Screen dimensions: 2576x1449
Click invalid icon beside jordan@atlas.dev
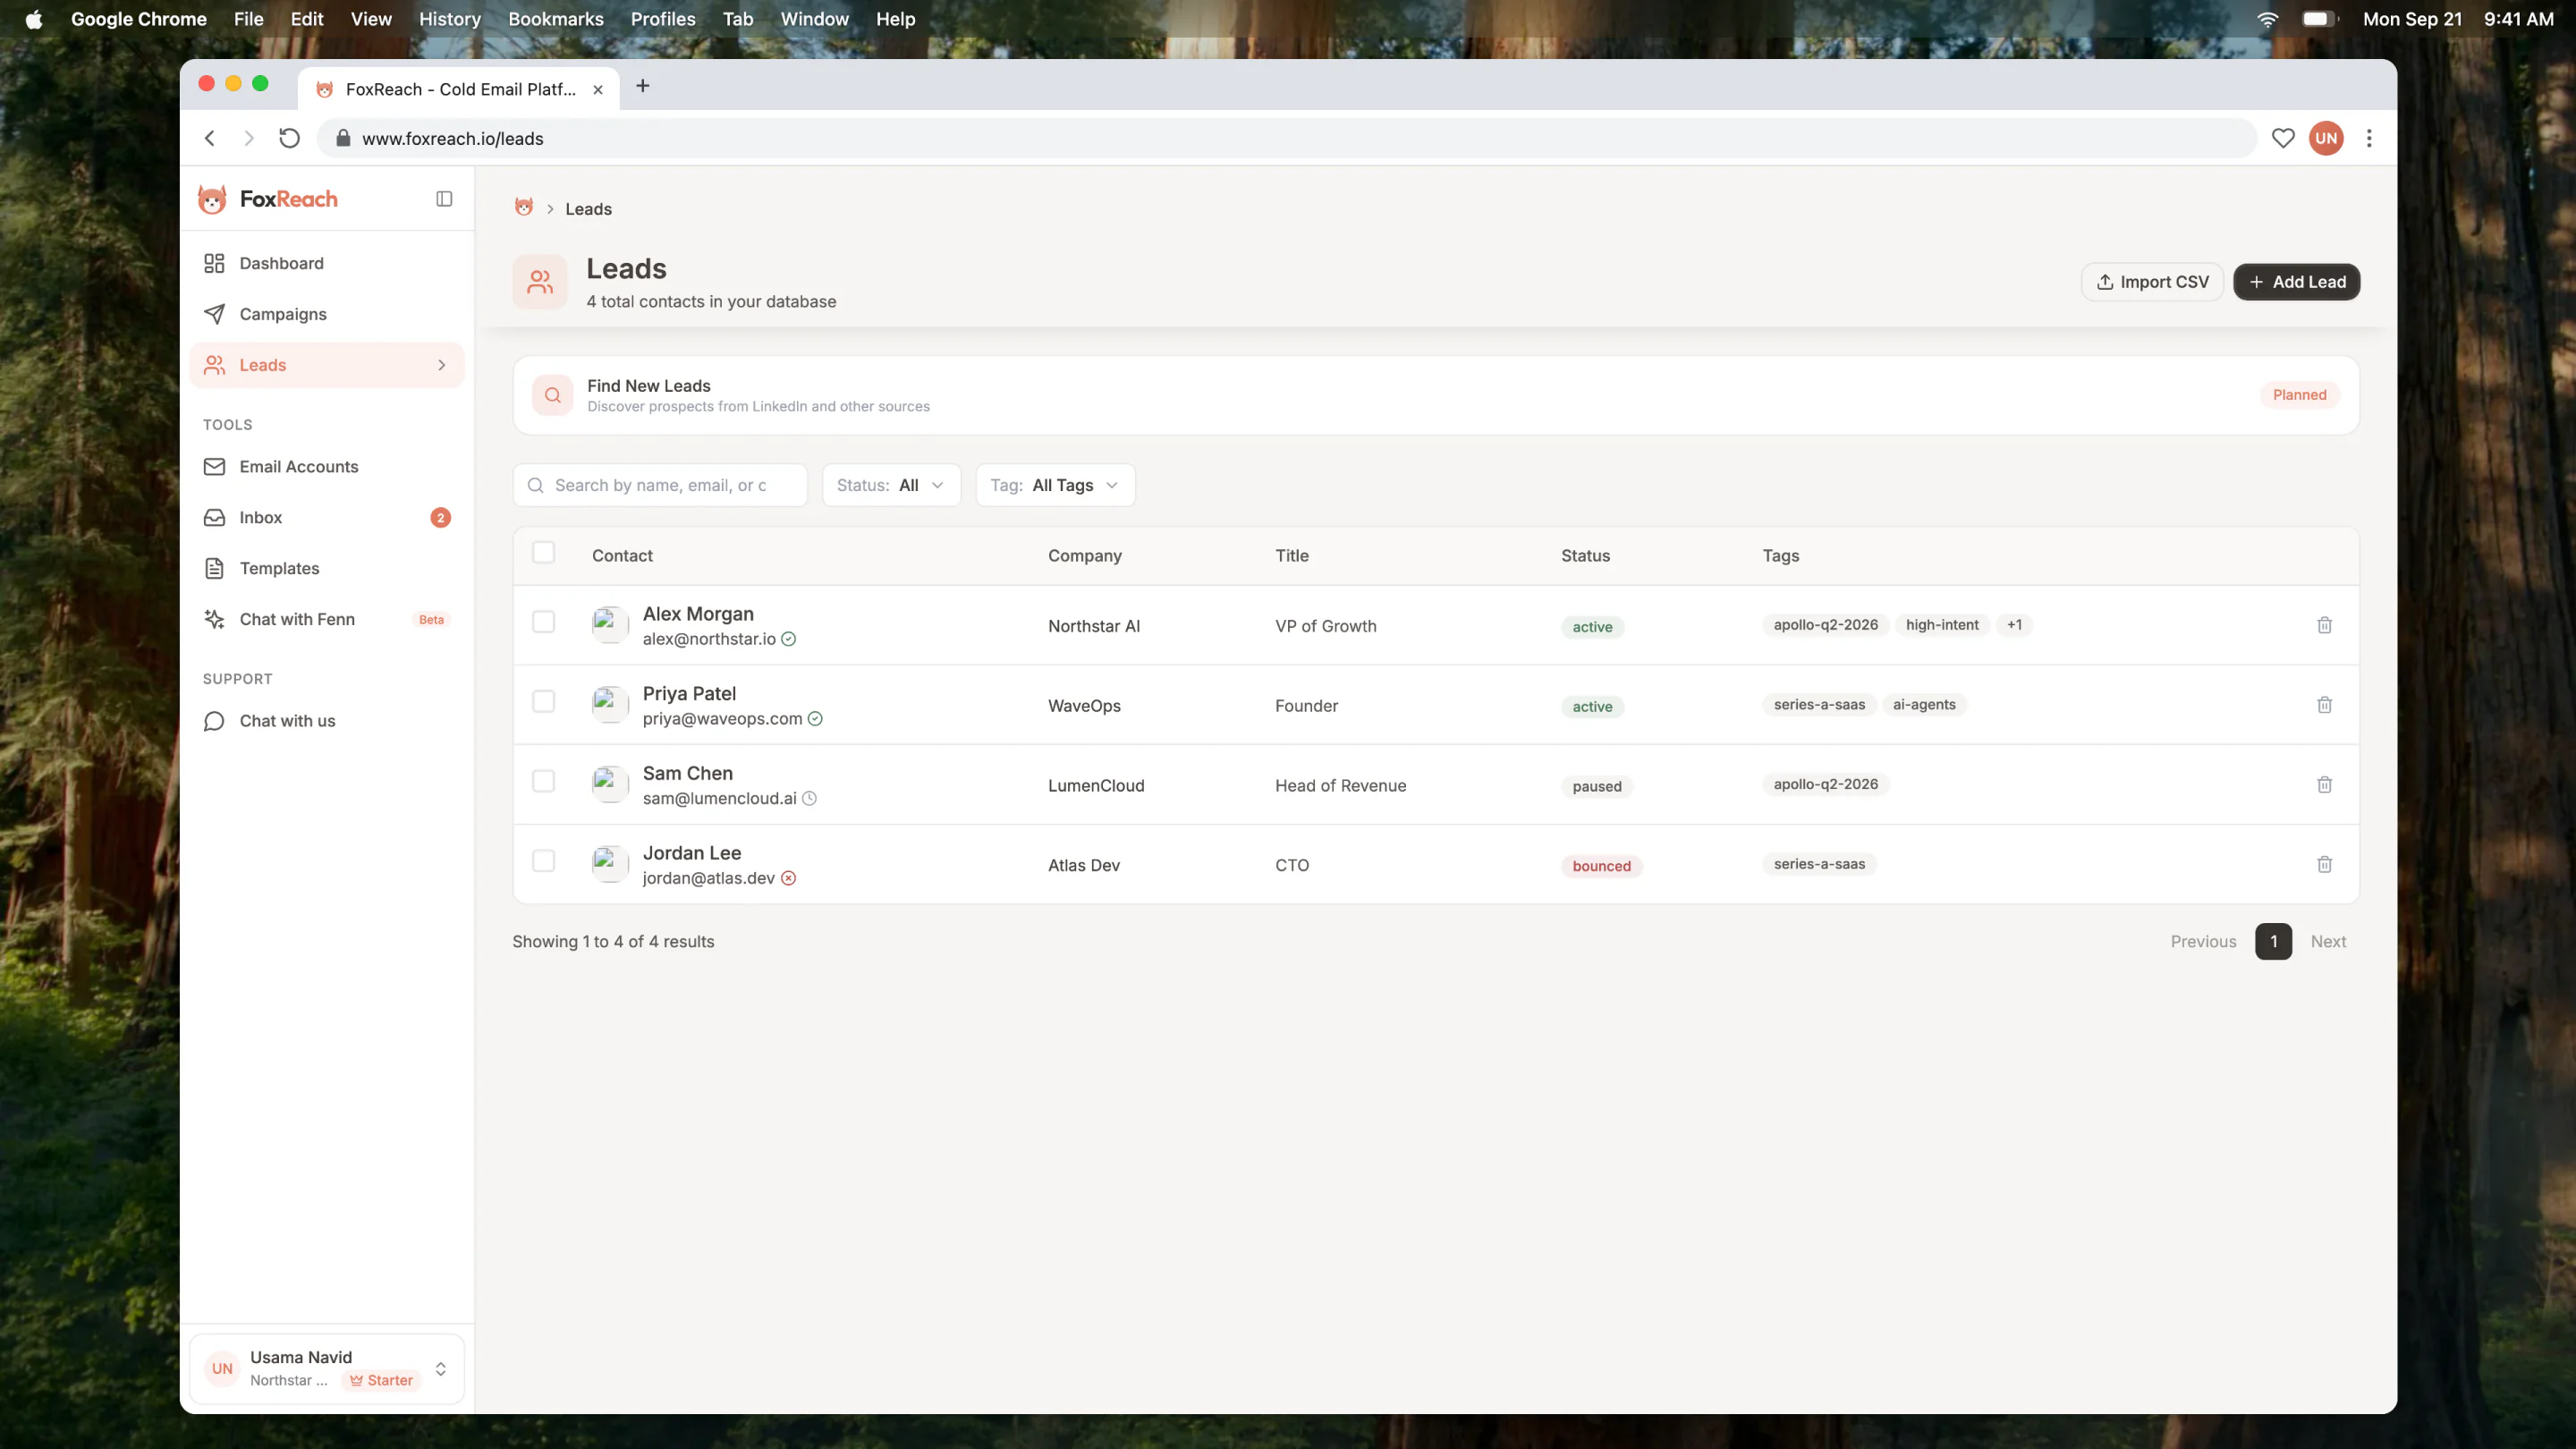click(x=789, y=879)
